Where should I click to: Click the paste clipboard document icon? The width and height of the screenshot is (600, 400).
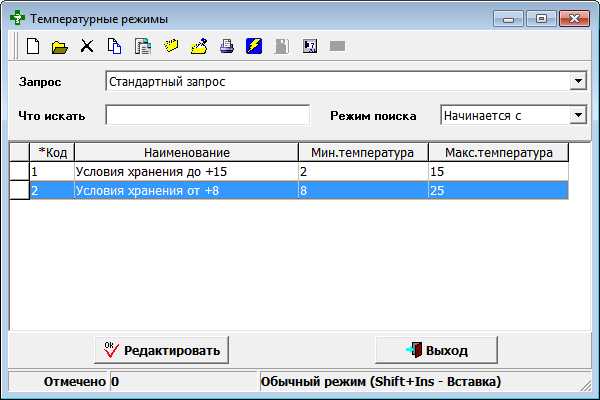143,46
